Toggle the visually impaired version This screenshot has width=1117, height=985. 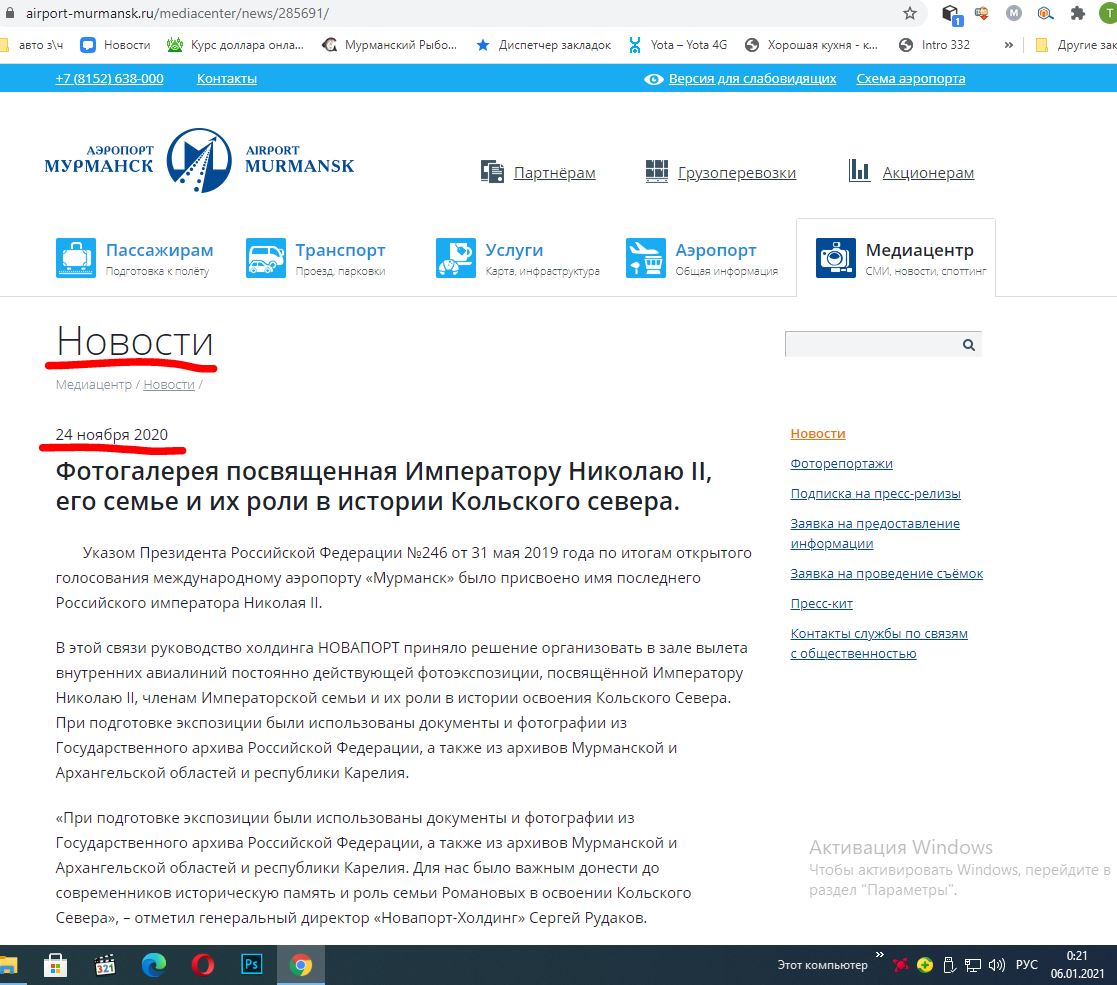(x=741, y=78)
